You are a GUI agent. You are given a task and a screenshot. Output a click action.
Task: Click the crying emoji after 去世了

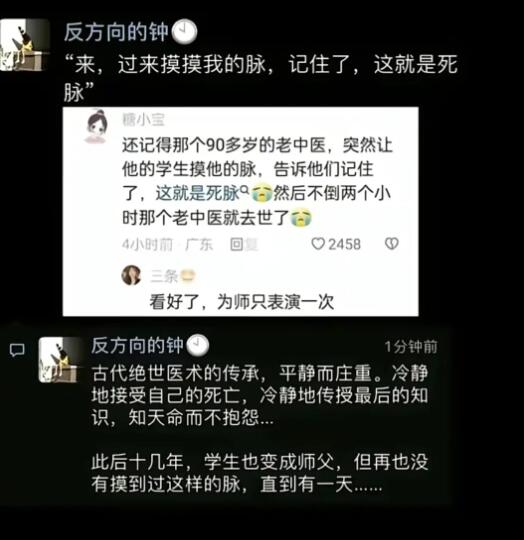(301, 218)
